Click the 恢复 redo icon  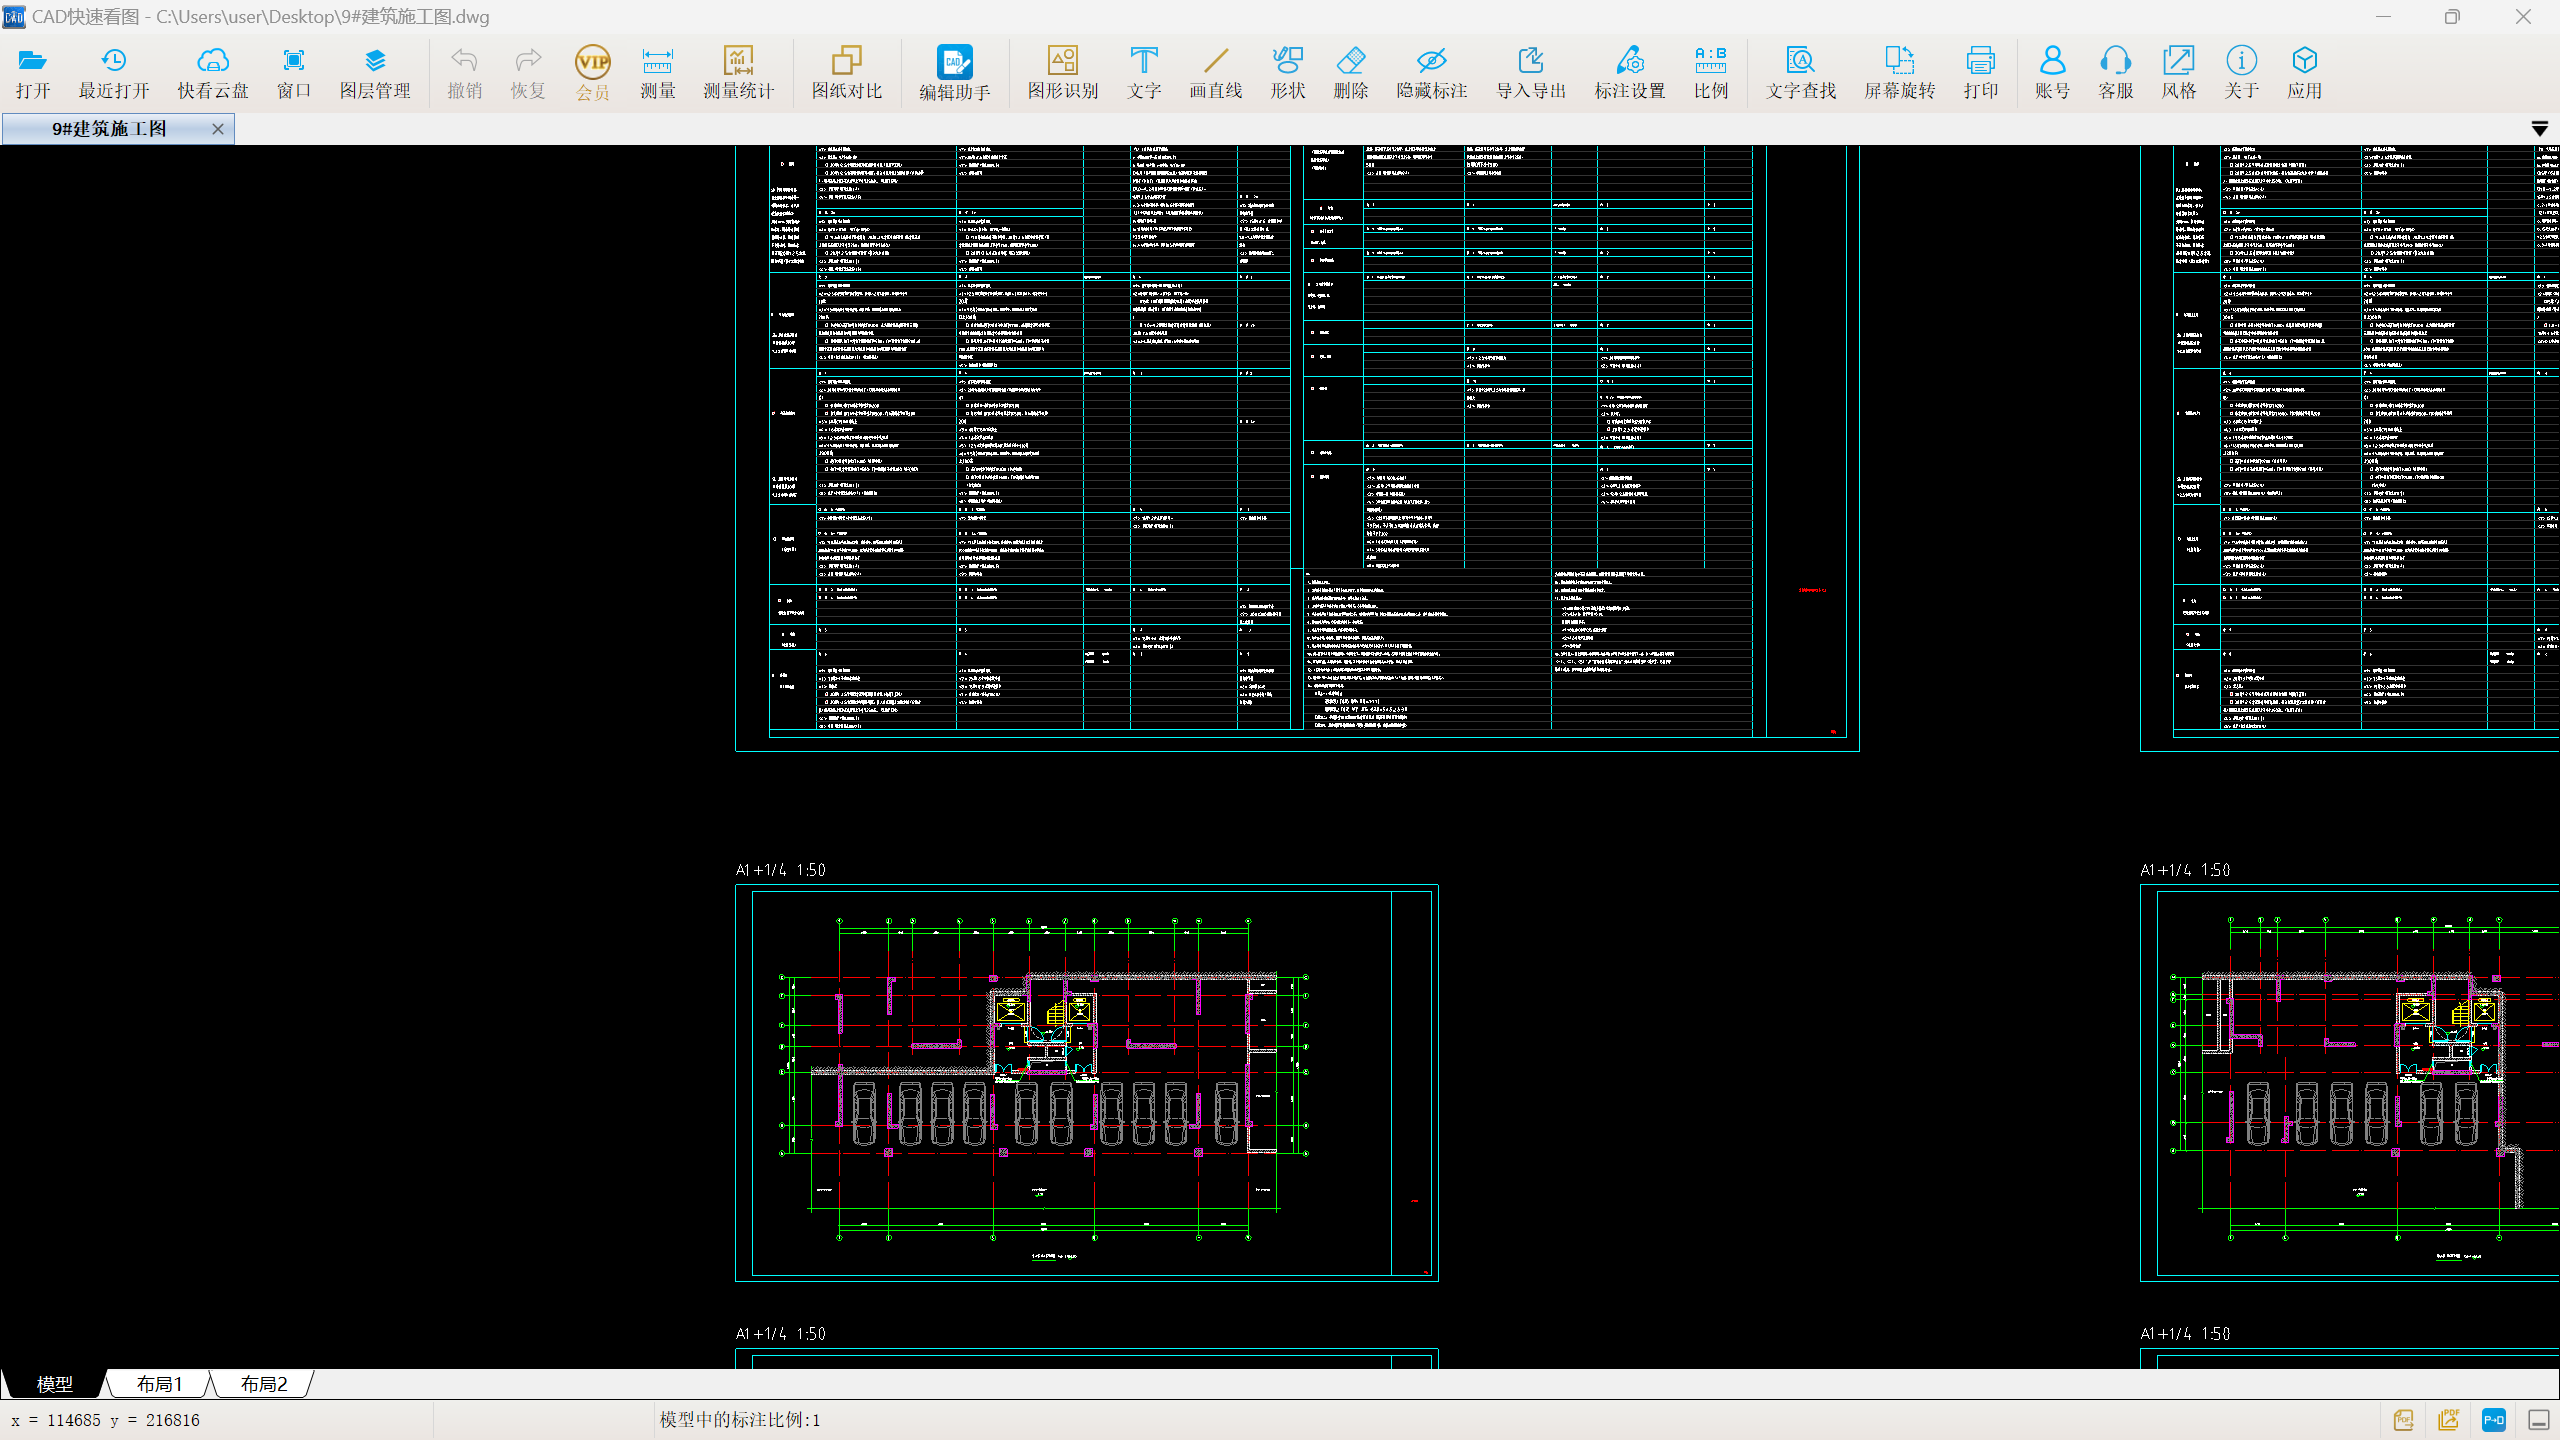[x=528, y=72]
